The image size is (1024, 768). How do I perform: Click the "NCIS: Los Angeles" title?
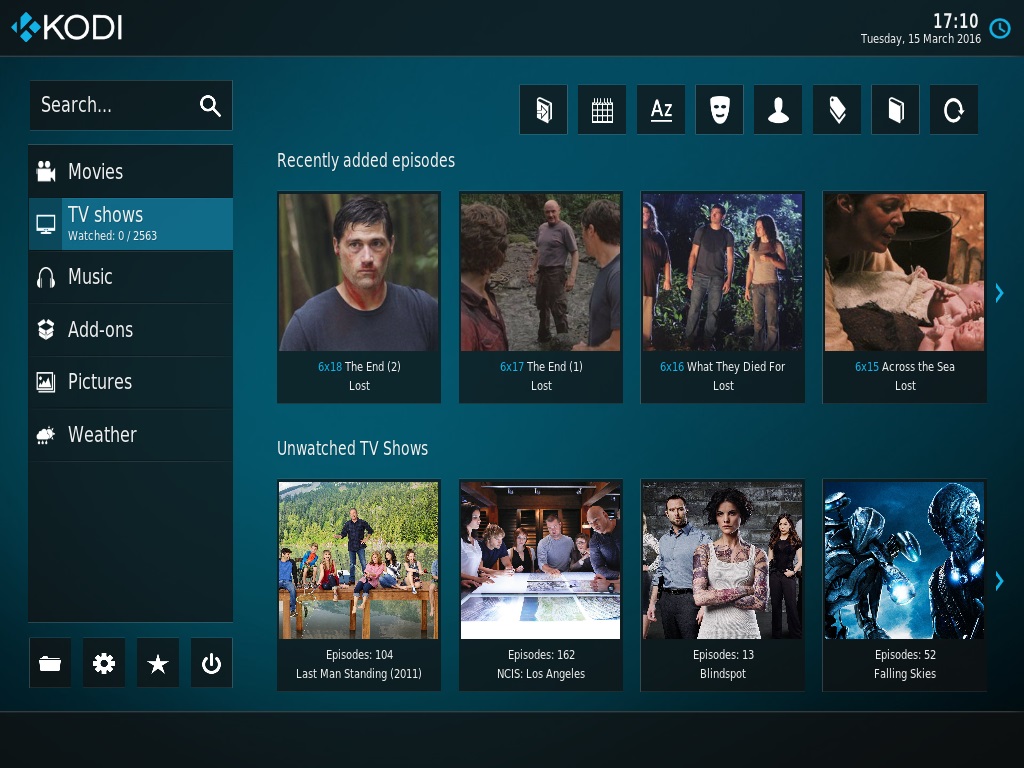[541, 673]
